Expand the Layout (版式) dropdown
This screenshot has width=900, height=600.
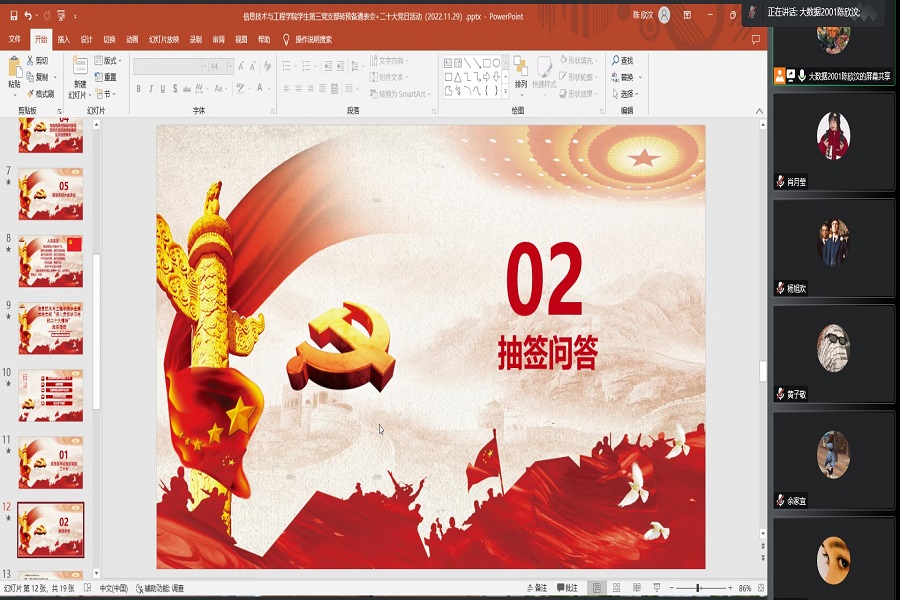point(108,61)
